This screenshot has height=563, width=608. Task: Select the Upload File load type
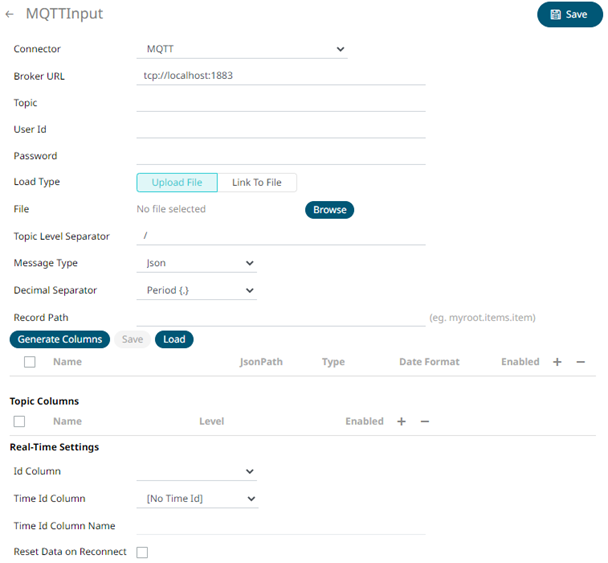[177, 183]
